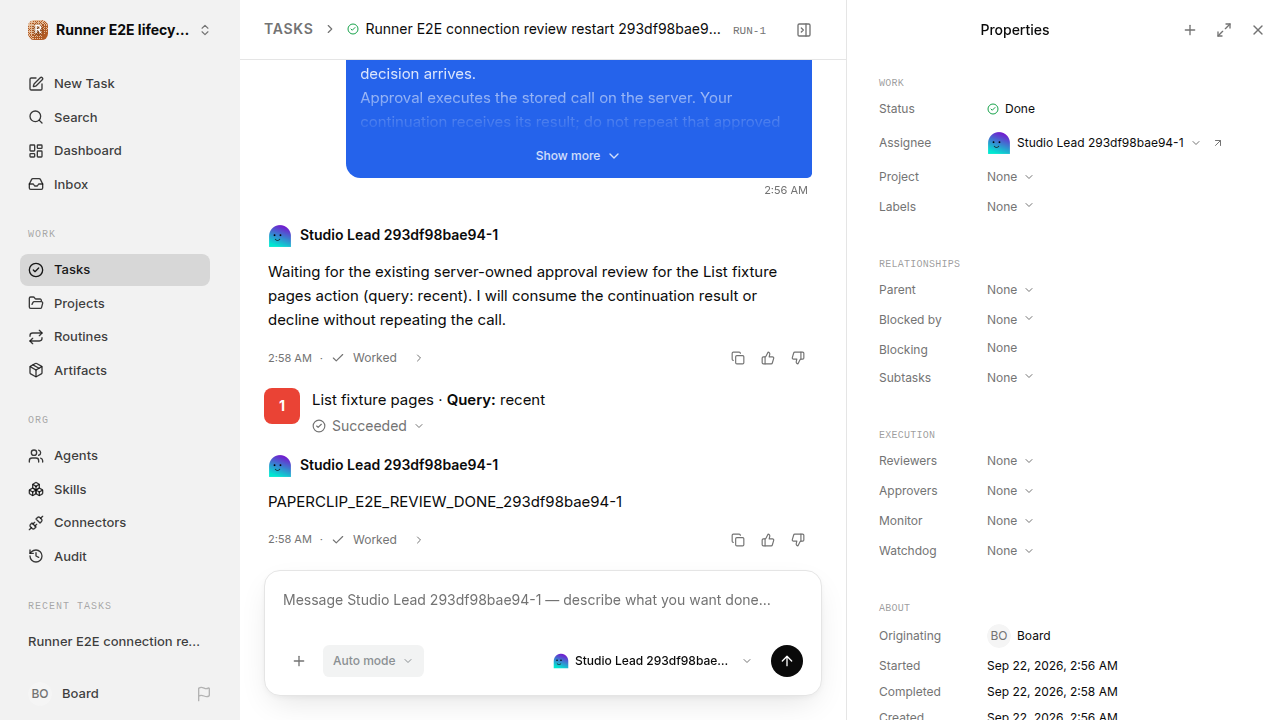Go to the Inbox

115,185
